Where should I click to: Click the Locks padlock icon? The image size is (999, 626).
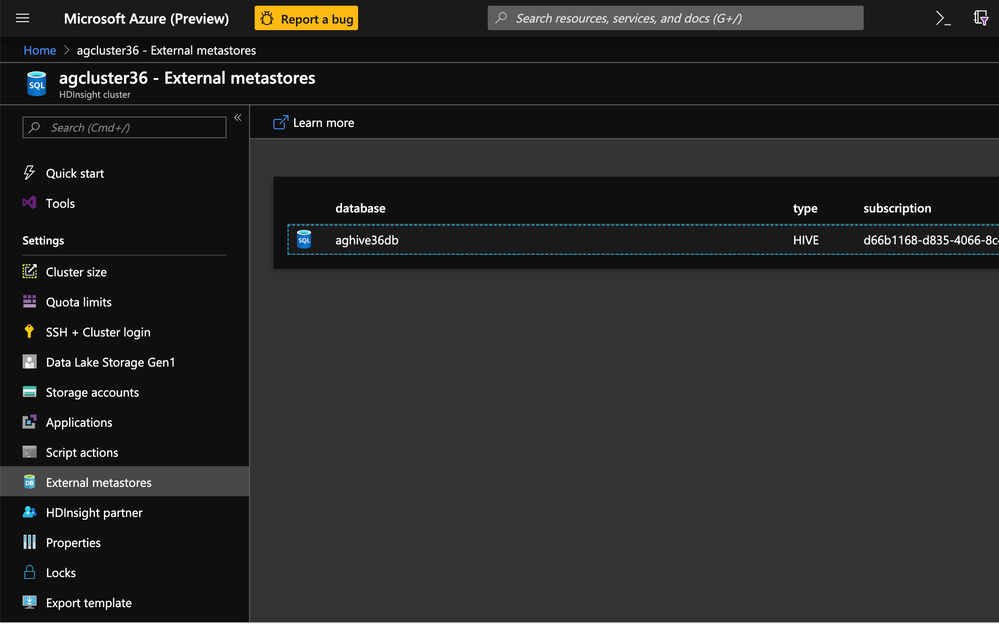[29, 572]
